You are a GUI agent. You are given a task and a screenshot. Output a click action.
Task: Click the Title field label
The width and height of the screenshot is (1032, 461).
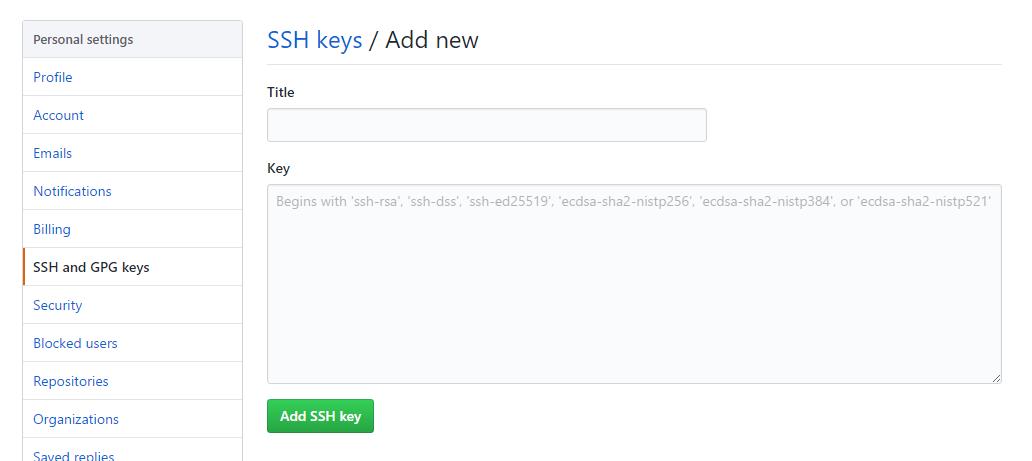point(281,92)
